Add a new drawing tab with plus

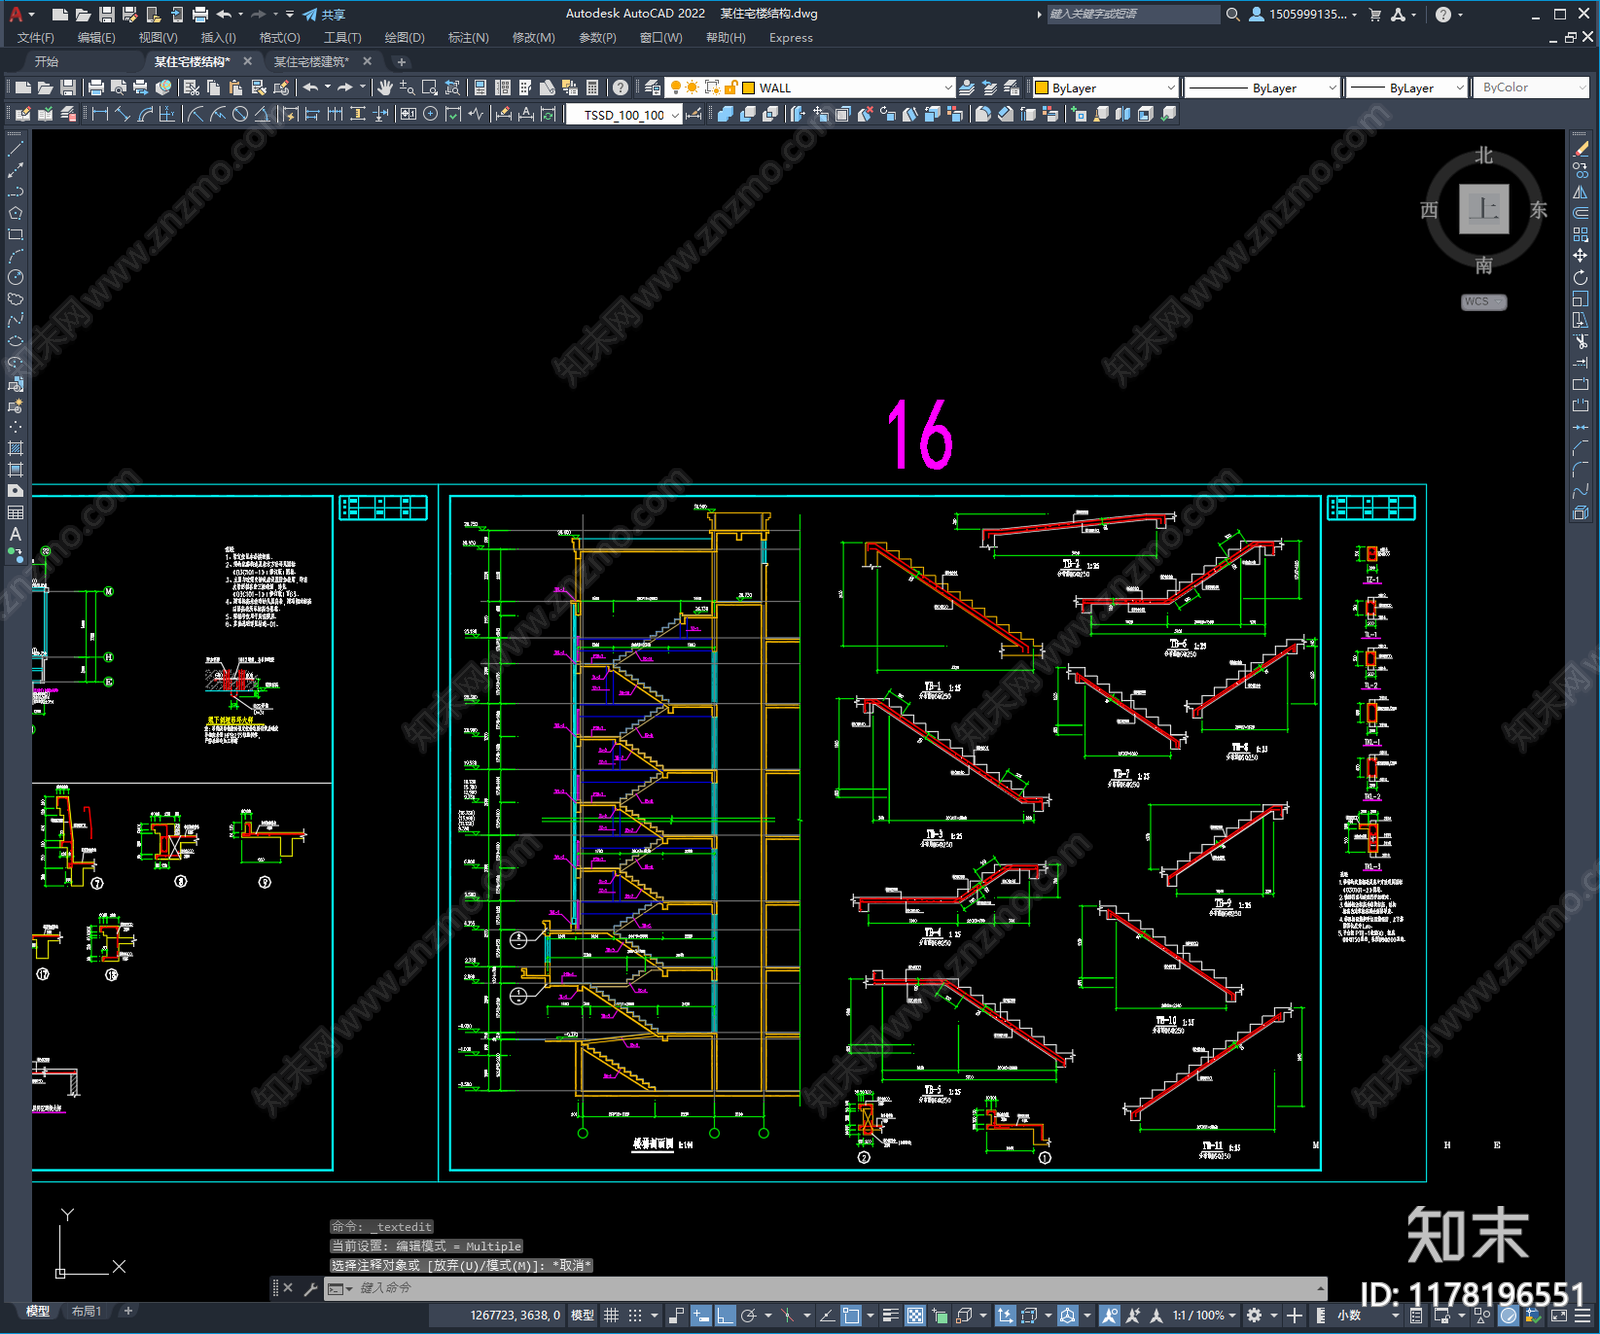(402, 62)
